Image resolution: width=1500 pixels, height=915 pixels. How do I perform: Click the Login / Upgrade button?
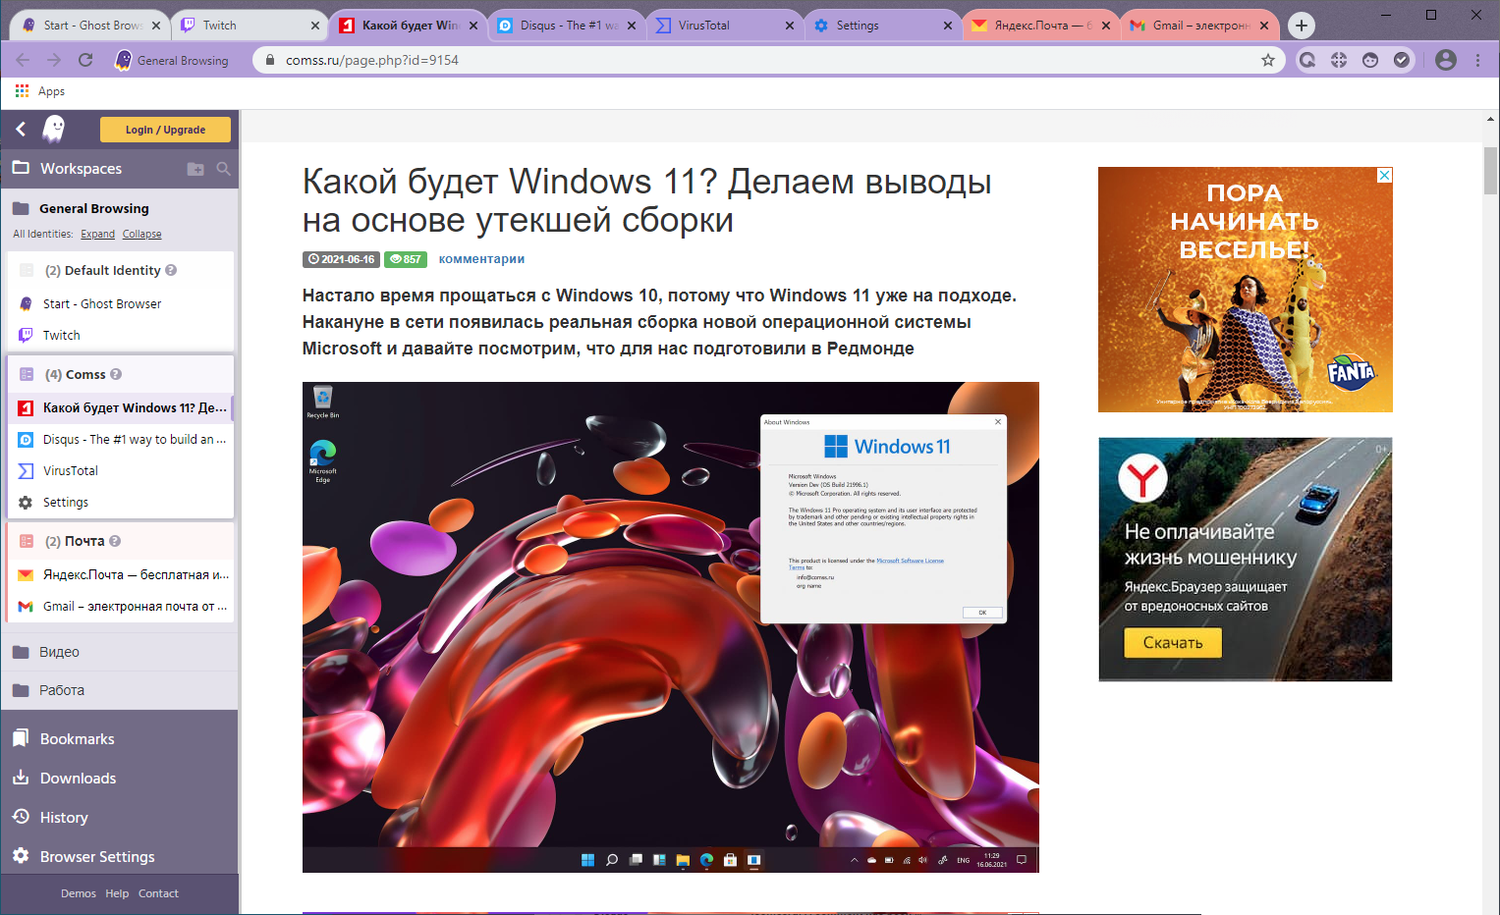(165, 130)
